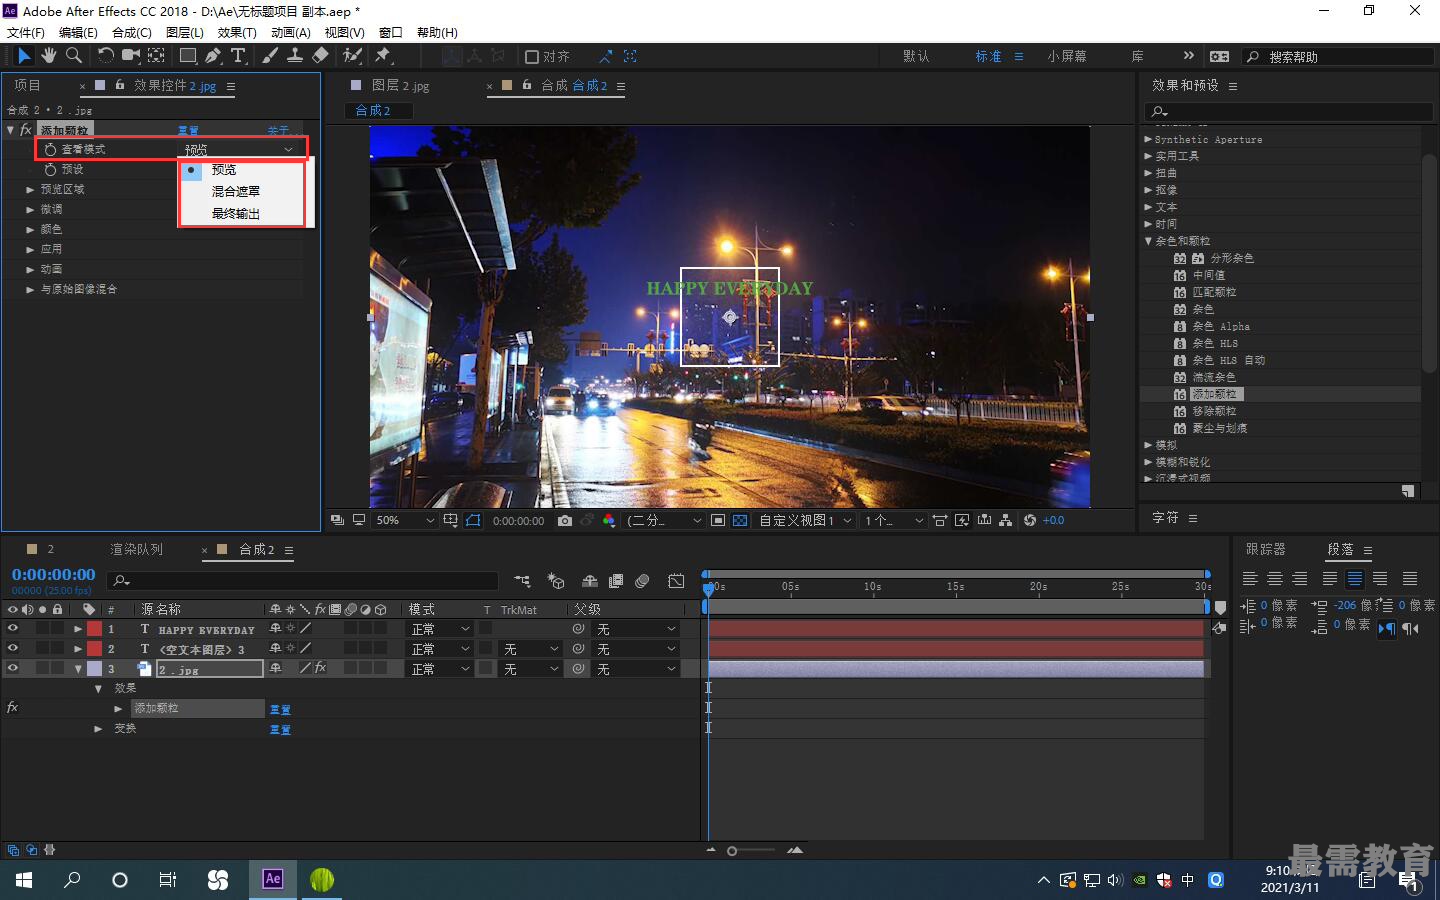Open the 自定义视图1 view dropdown
Viewport: 1440px width, 900px height.
(804, 521)
